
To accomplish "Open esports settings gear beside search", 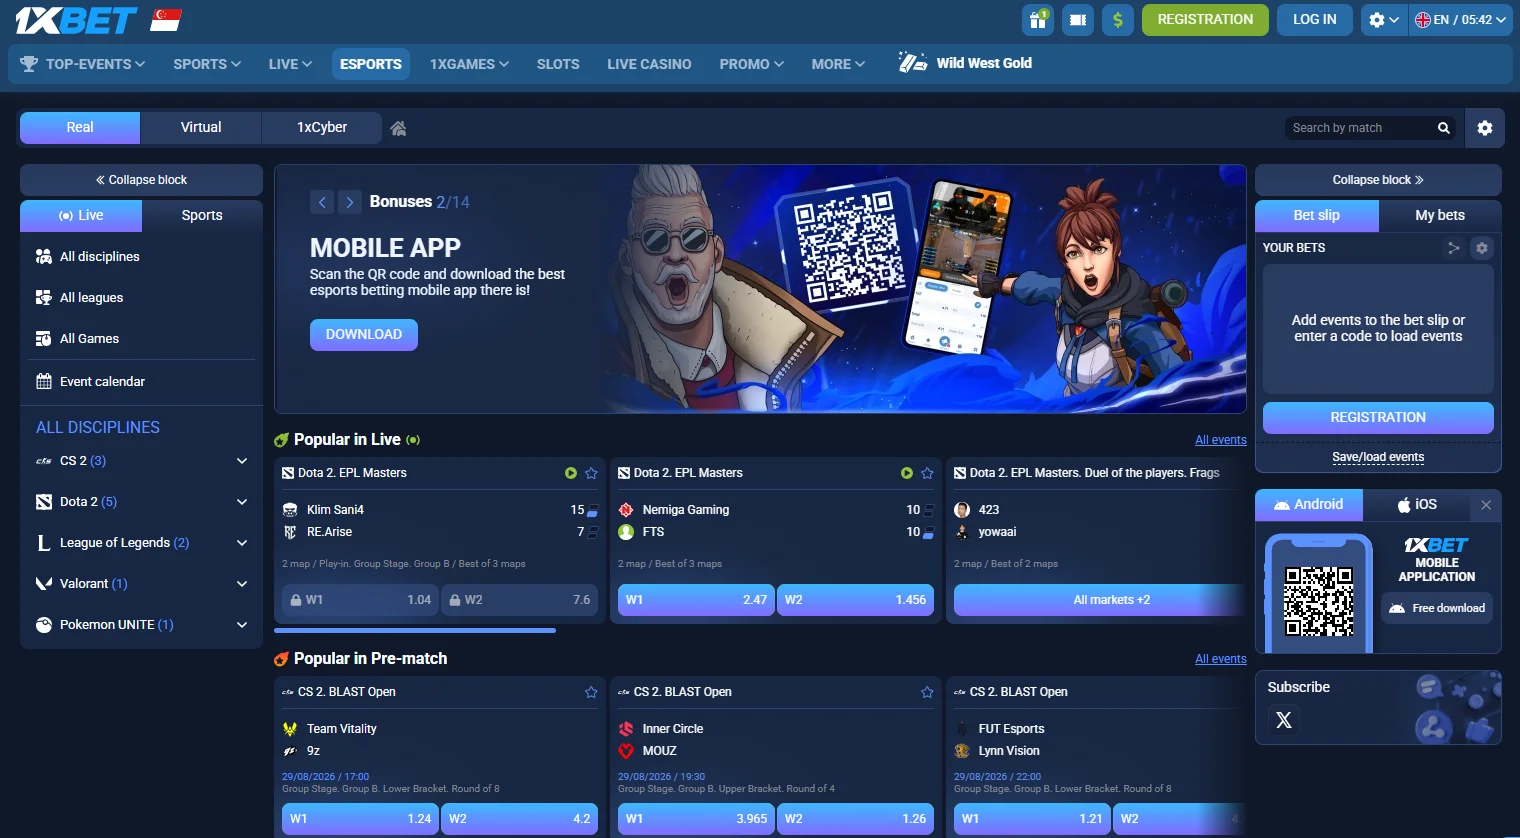I will click(1485, 128).
